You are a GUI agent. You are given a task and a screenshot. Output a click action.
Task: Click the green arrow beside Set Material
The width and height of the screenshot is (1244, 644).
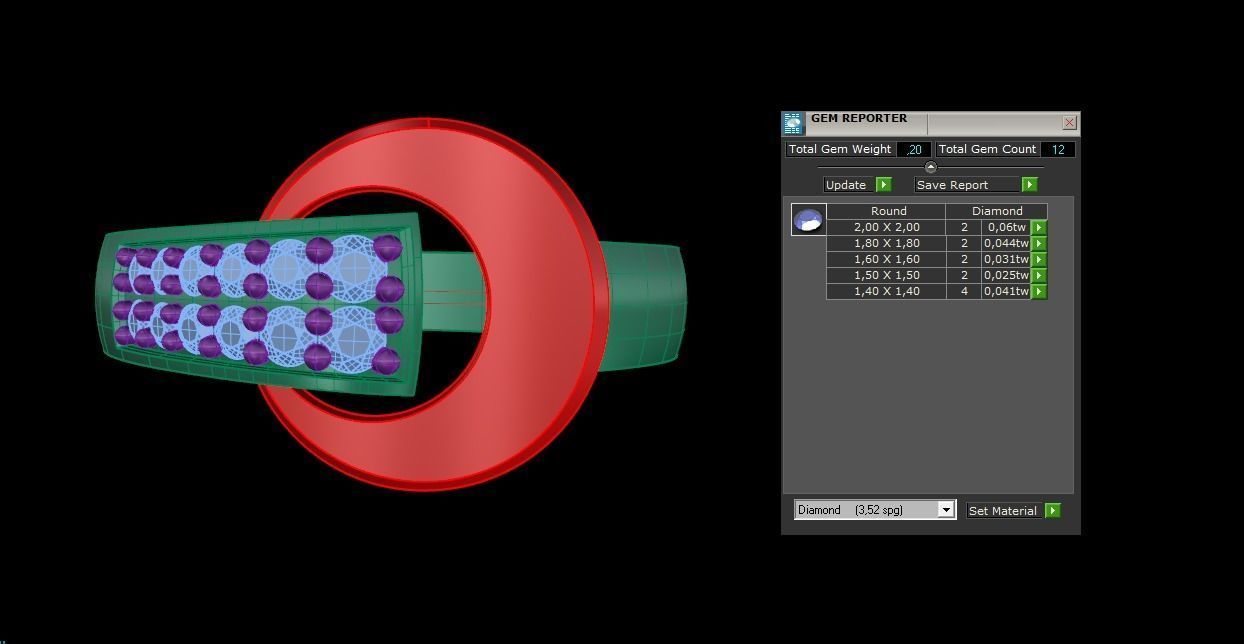pos(1052,511)
